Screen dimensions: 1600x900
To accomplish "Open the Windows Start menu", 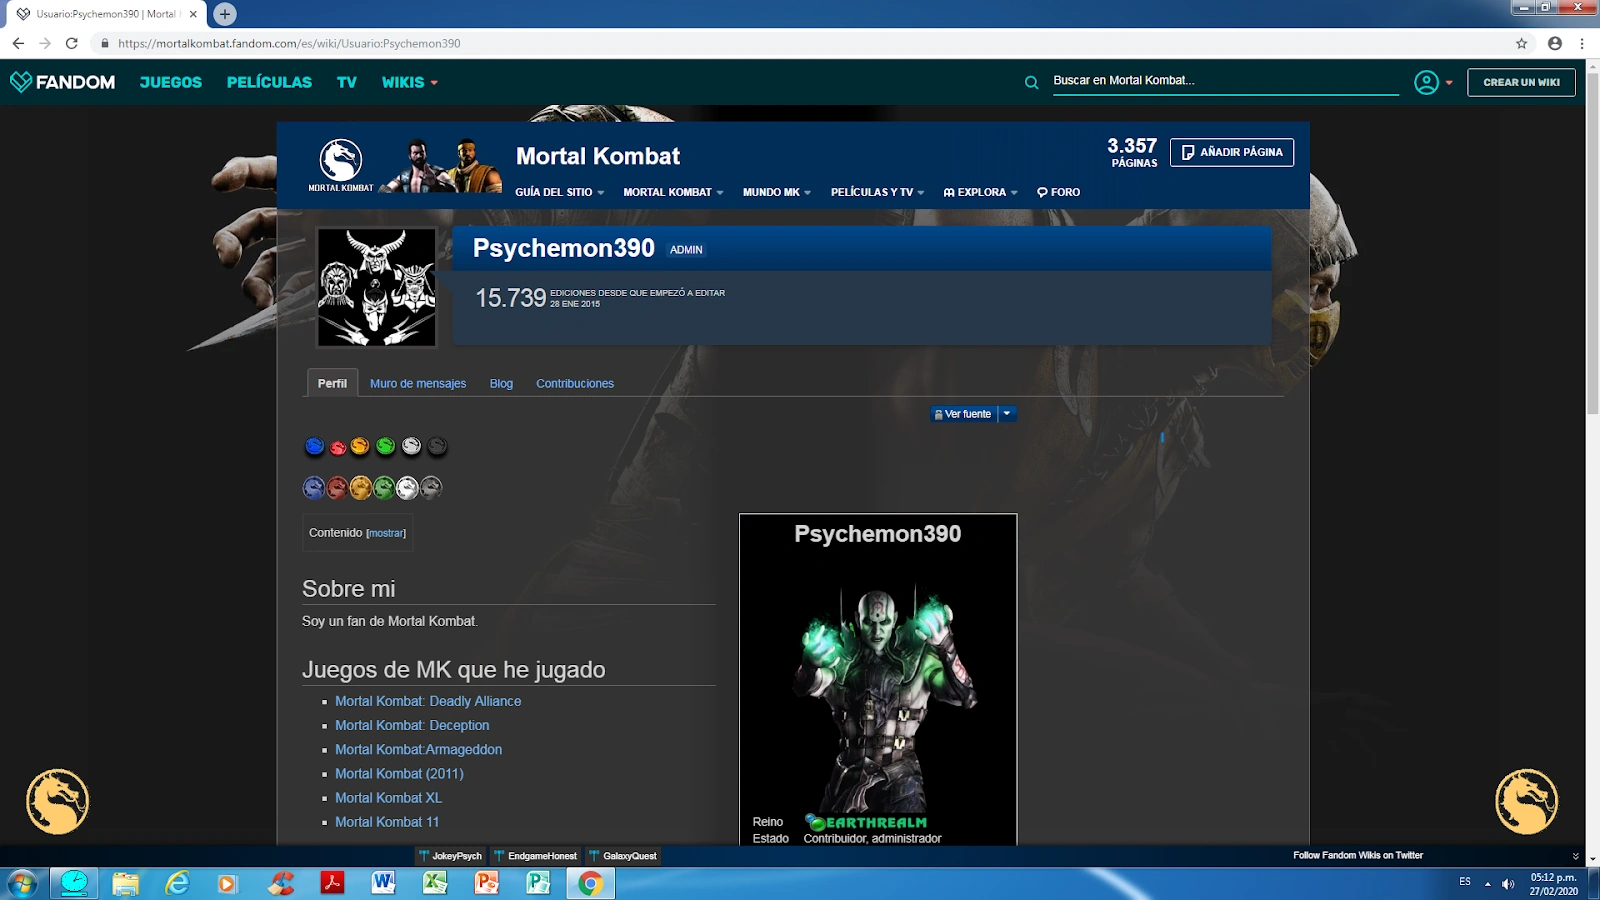I will tap(22, 883).
